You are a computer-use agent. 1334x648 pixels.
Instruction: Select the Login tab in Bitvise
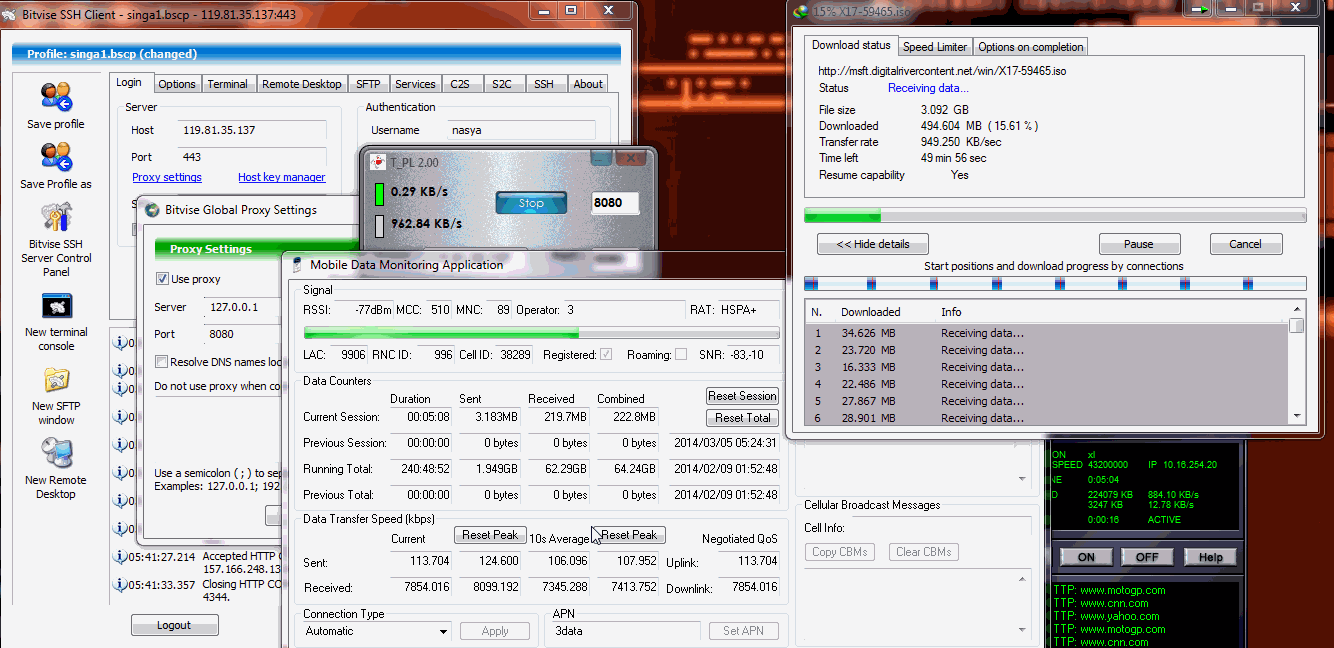pos(129,82)
